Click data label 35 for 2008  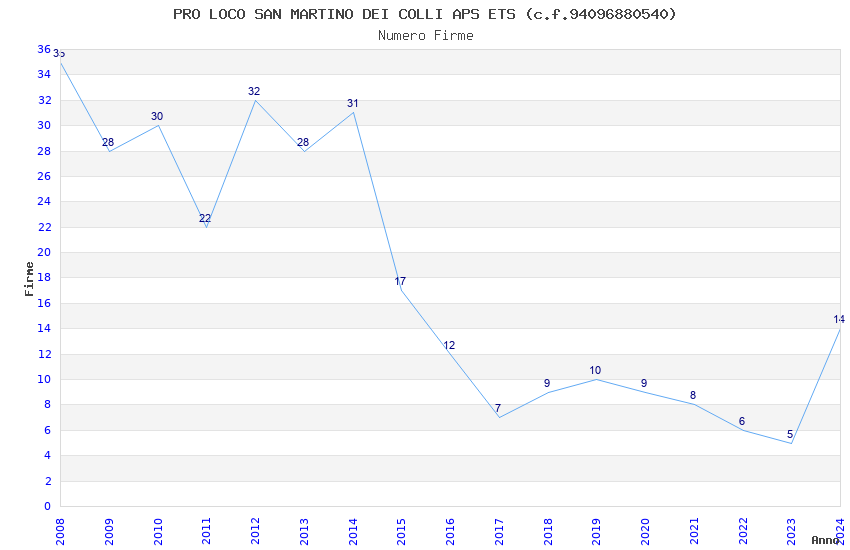click(59, 54)
